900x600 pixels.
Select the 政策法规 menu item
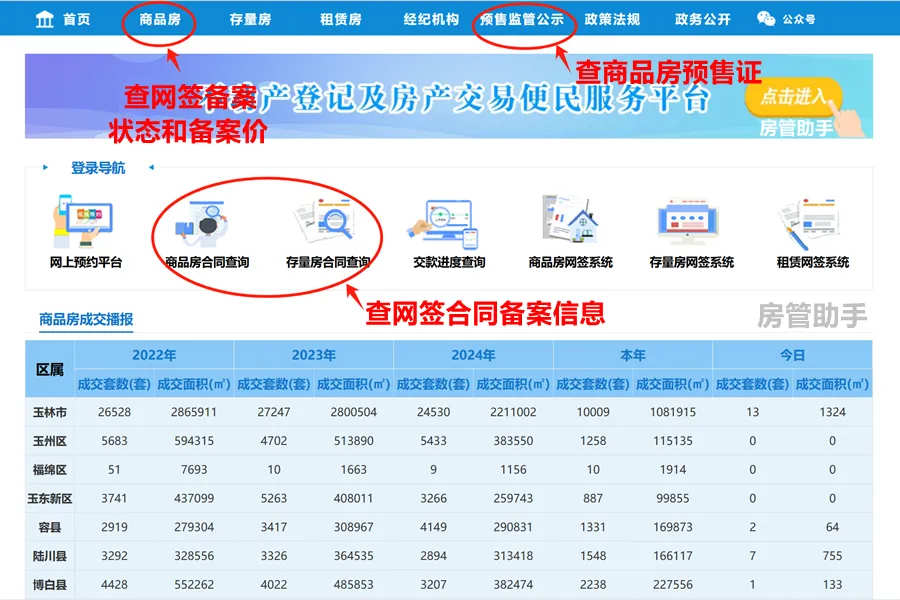[x=612, y=19]
